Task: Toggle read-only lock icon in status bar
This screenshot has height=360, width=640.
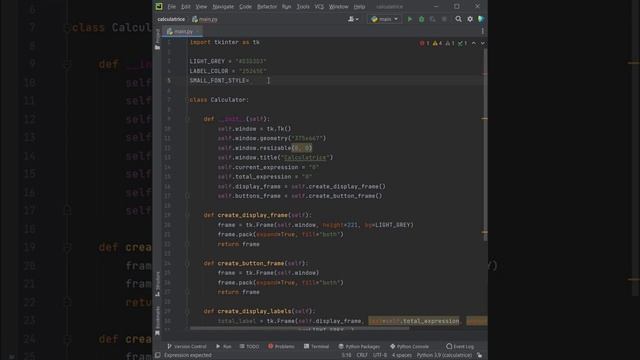Action: coord(480,356)
